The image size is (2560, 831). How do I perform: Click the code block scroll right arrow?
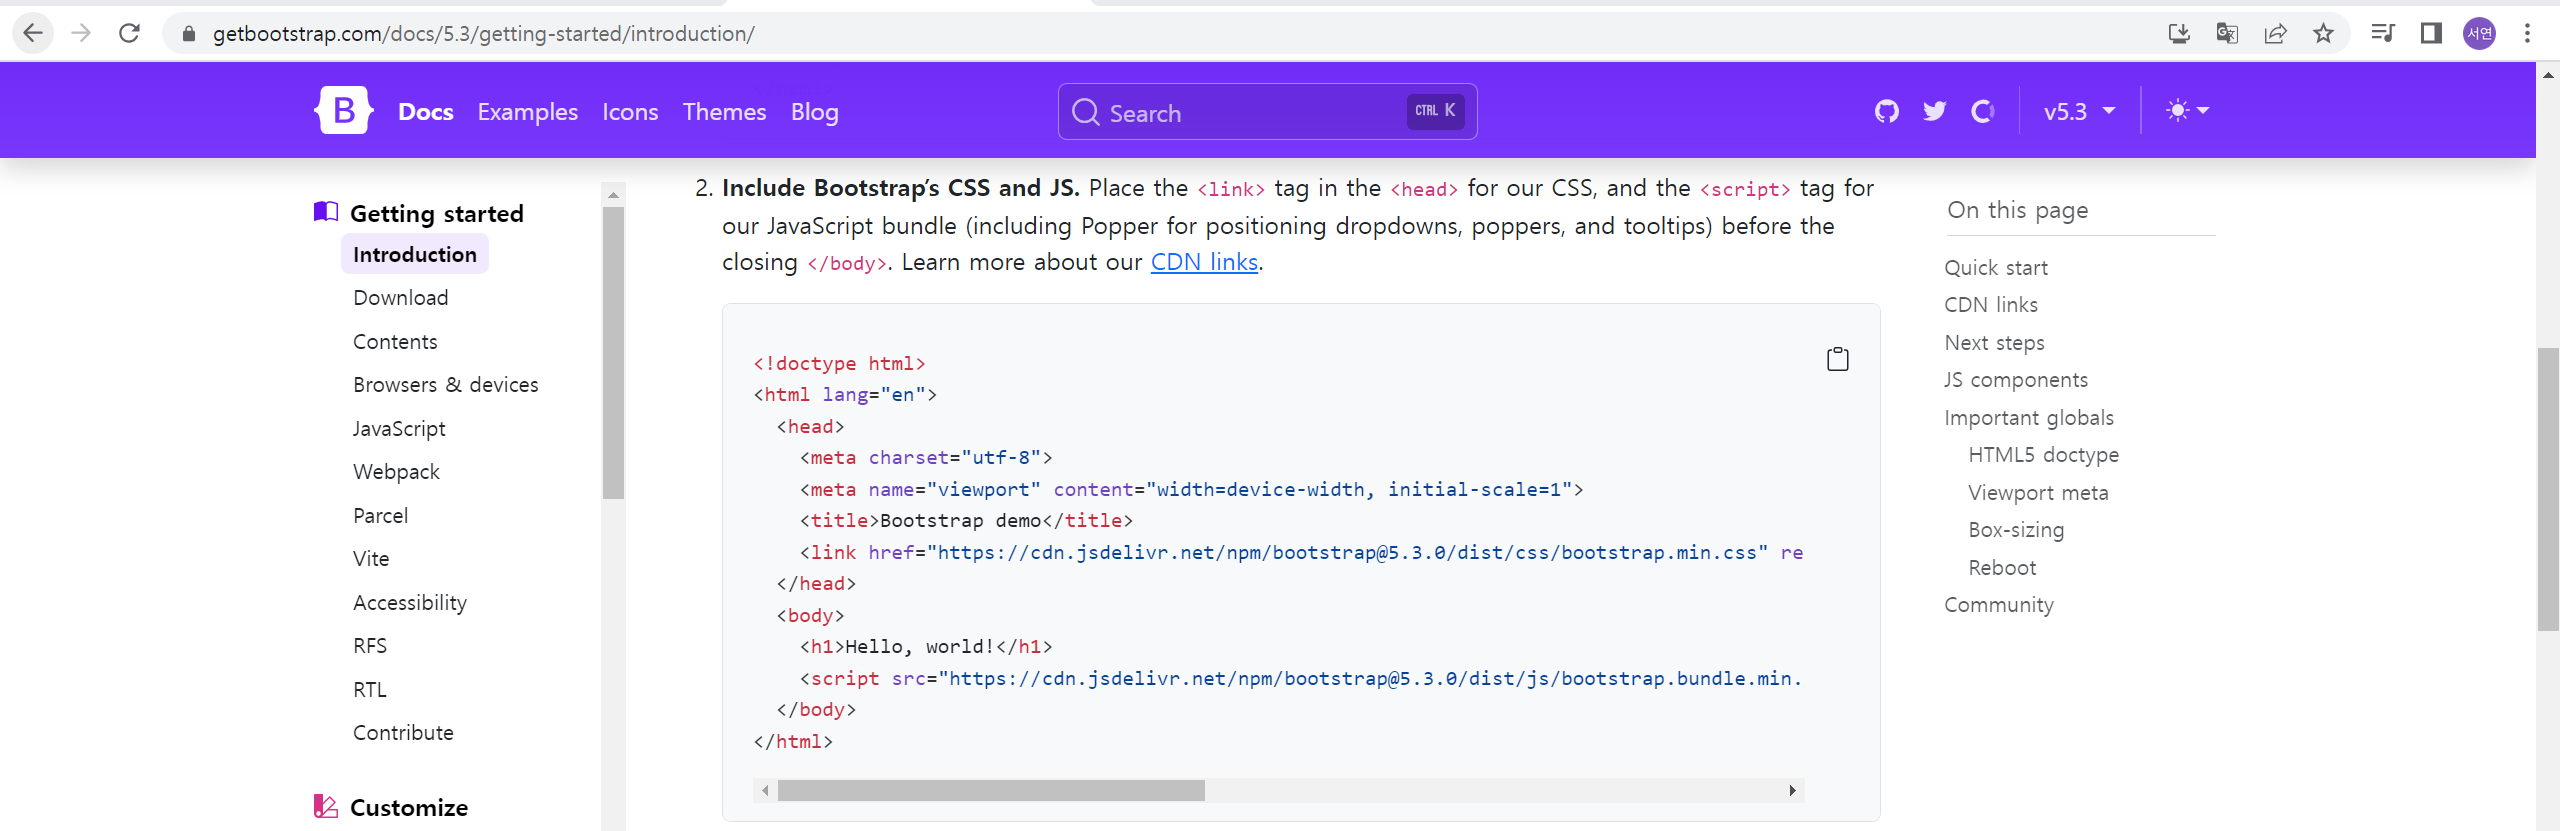tap(1792, 790)
